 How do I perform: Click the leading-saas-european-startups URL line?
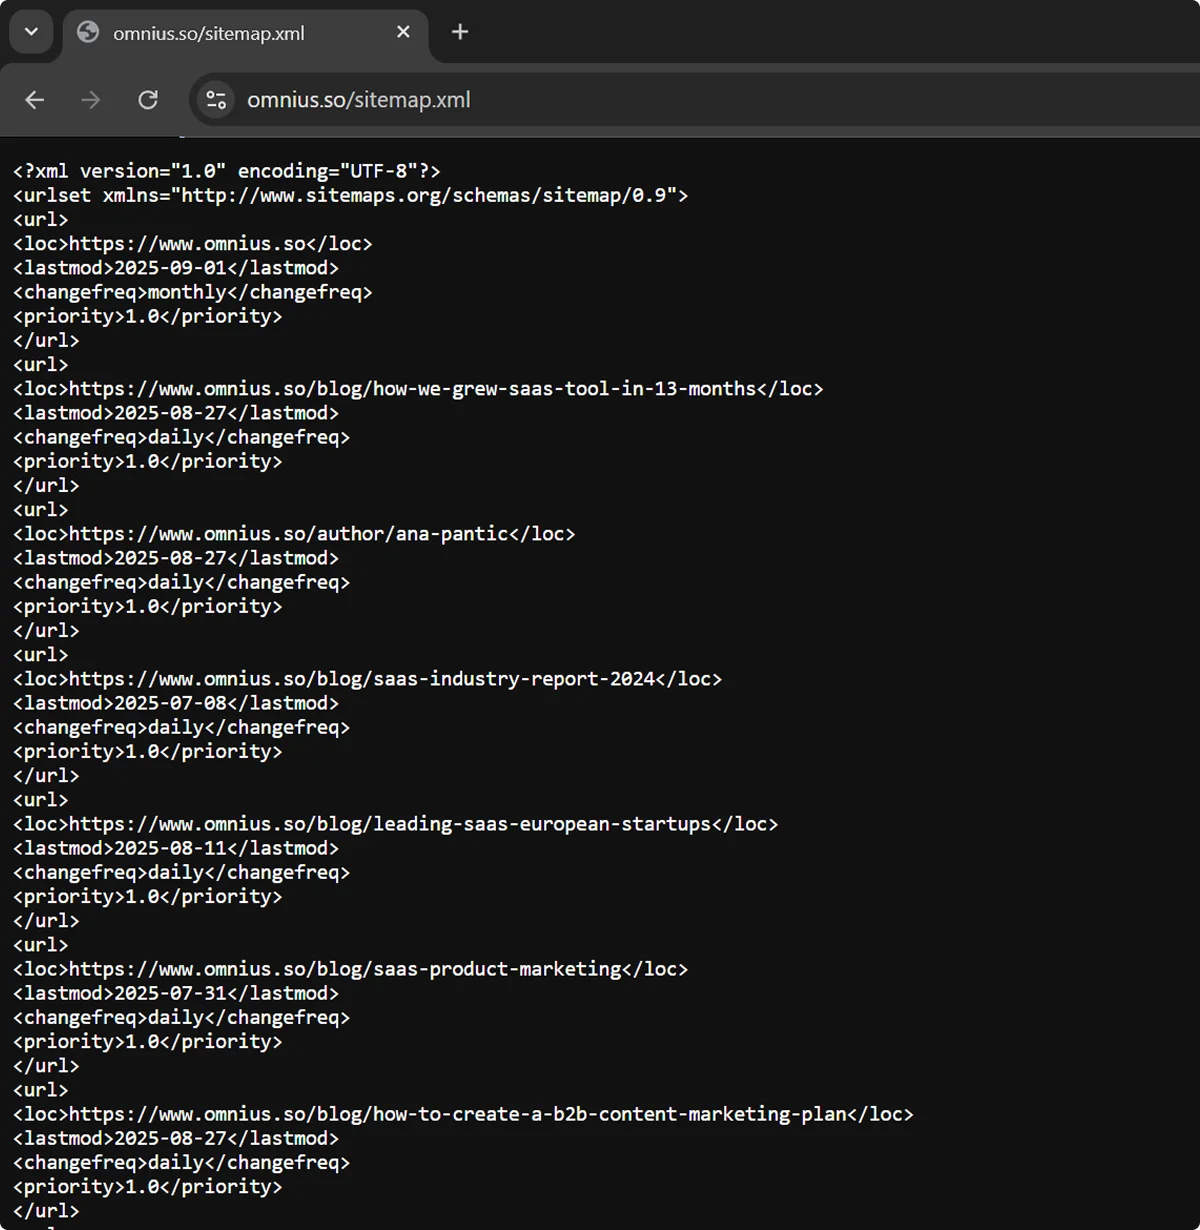tap(395, 824)
